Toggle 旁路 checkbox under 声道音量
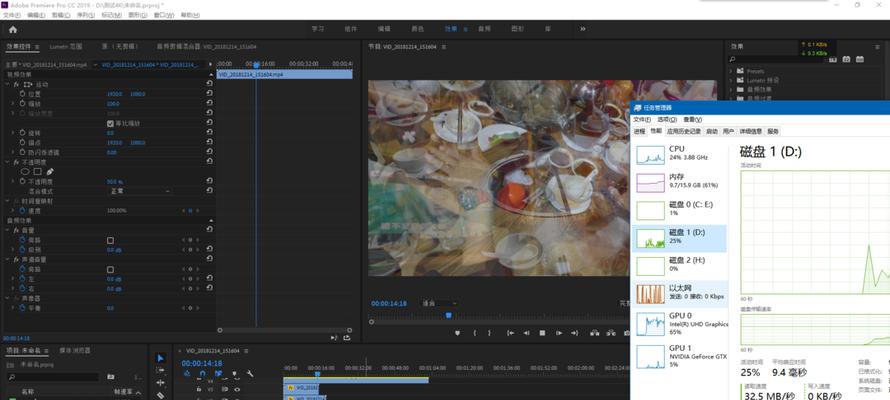Viewport: 890px width, 400px height. point(110,270)
